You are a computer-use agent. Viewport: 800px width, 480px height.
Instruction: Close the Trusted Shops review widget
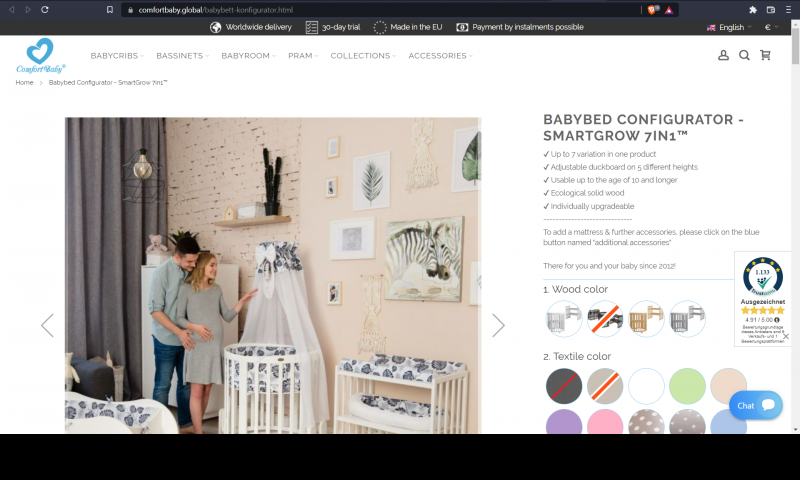(786, 336)
